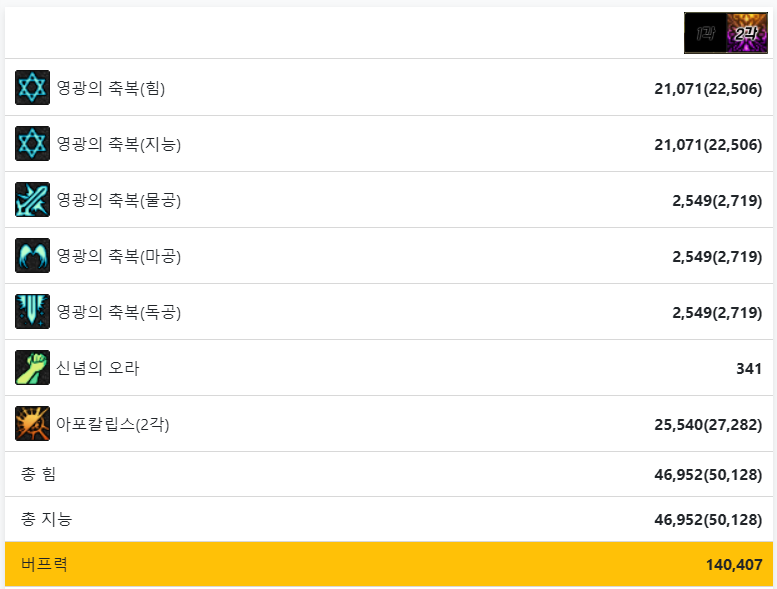This screenshot has height=589, width=777.
Task: Click the 영광의 축복(힘) label
Action: (111, 88)
